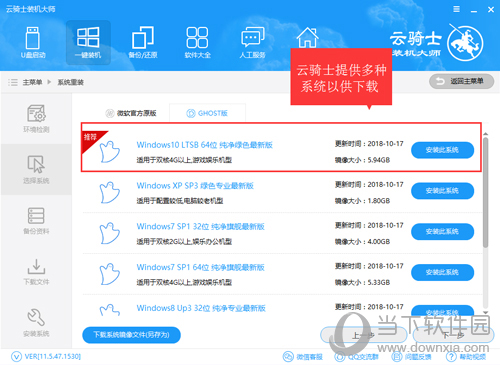This screenshot has height=365, width=500.
Task: Install Windows XP SP3 with 安装此系统
Action: point(442,191)
